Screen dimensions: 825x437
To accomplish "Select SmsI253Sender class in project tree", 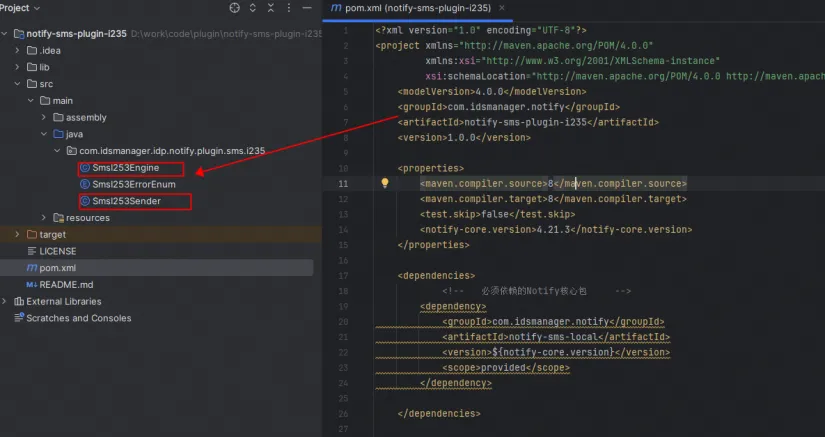I will (126, 201).
